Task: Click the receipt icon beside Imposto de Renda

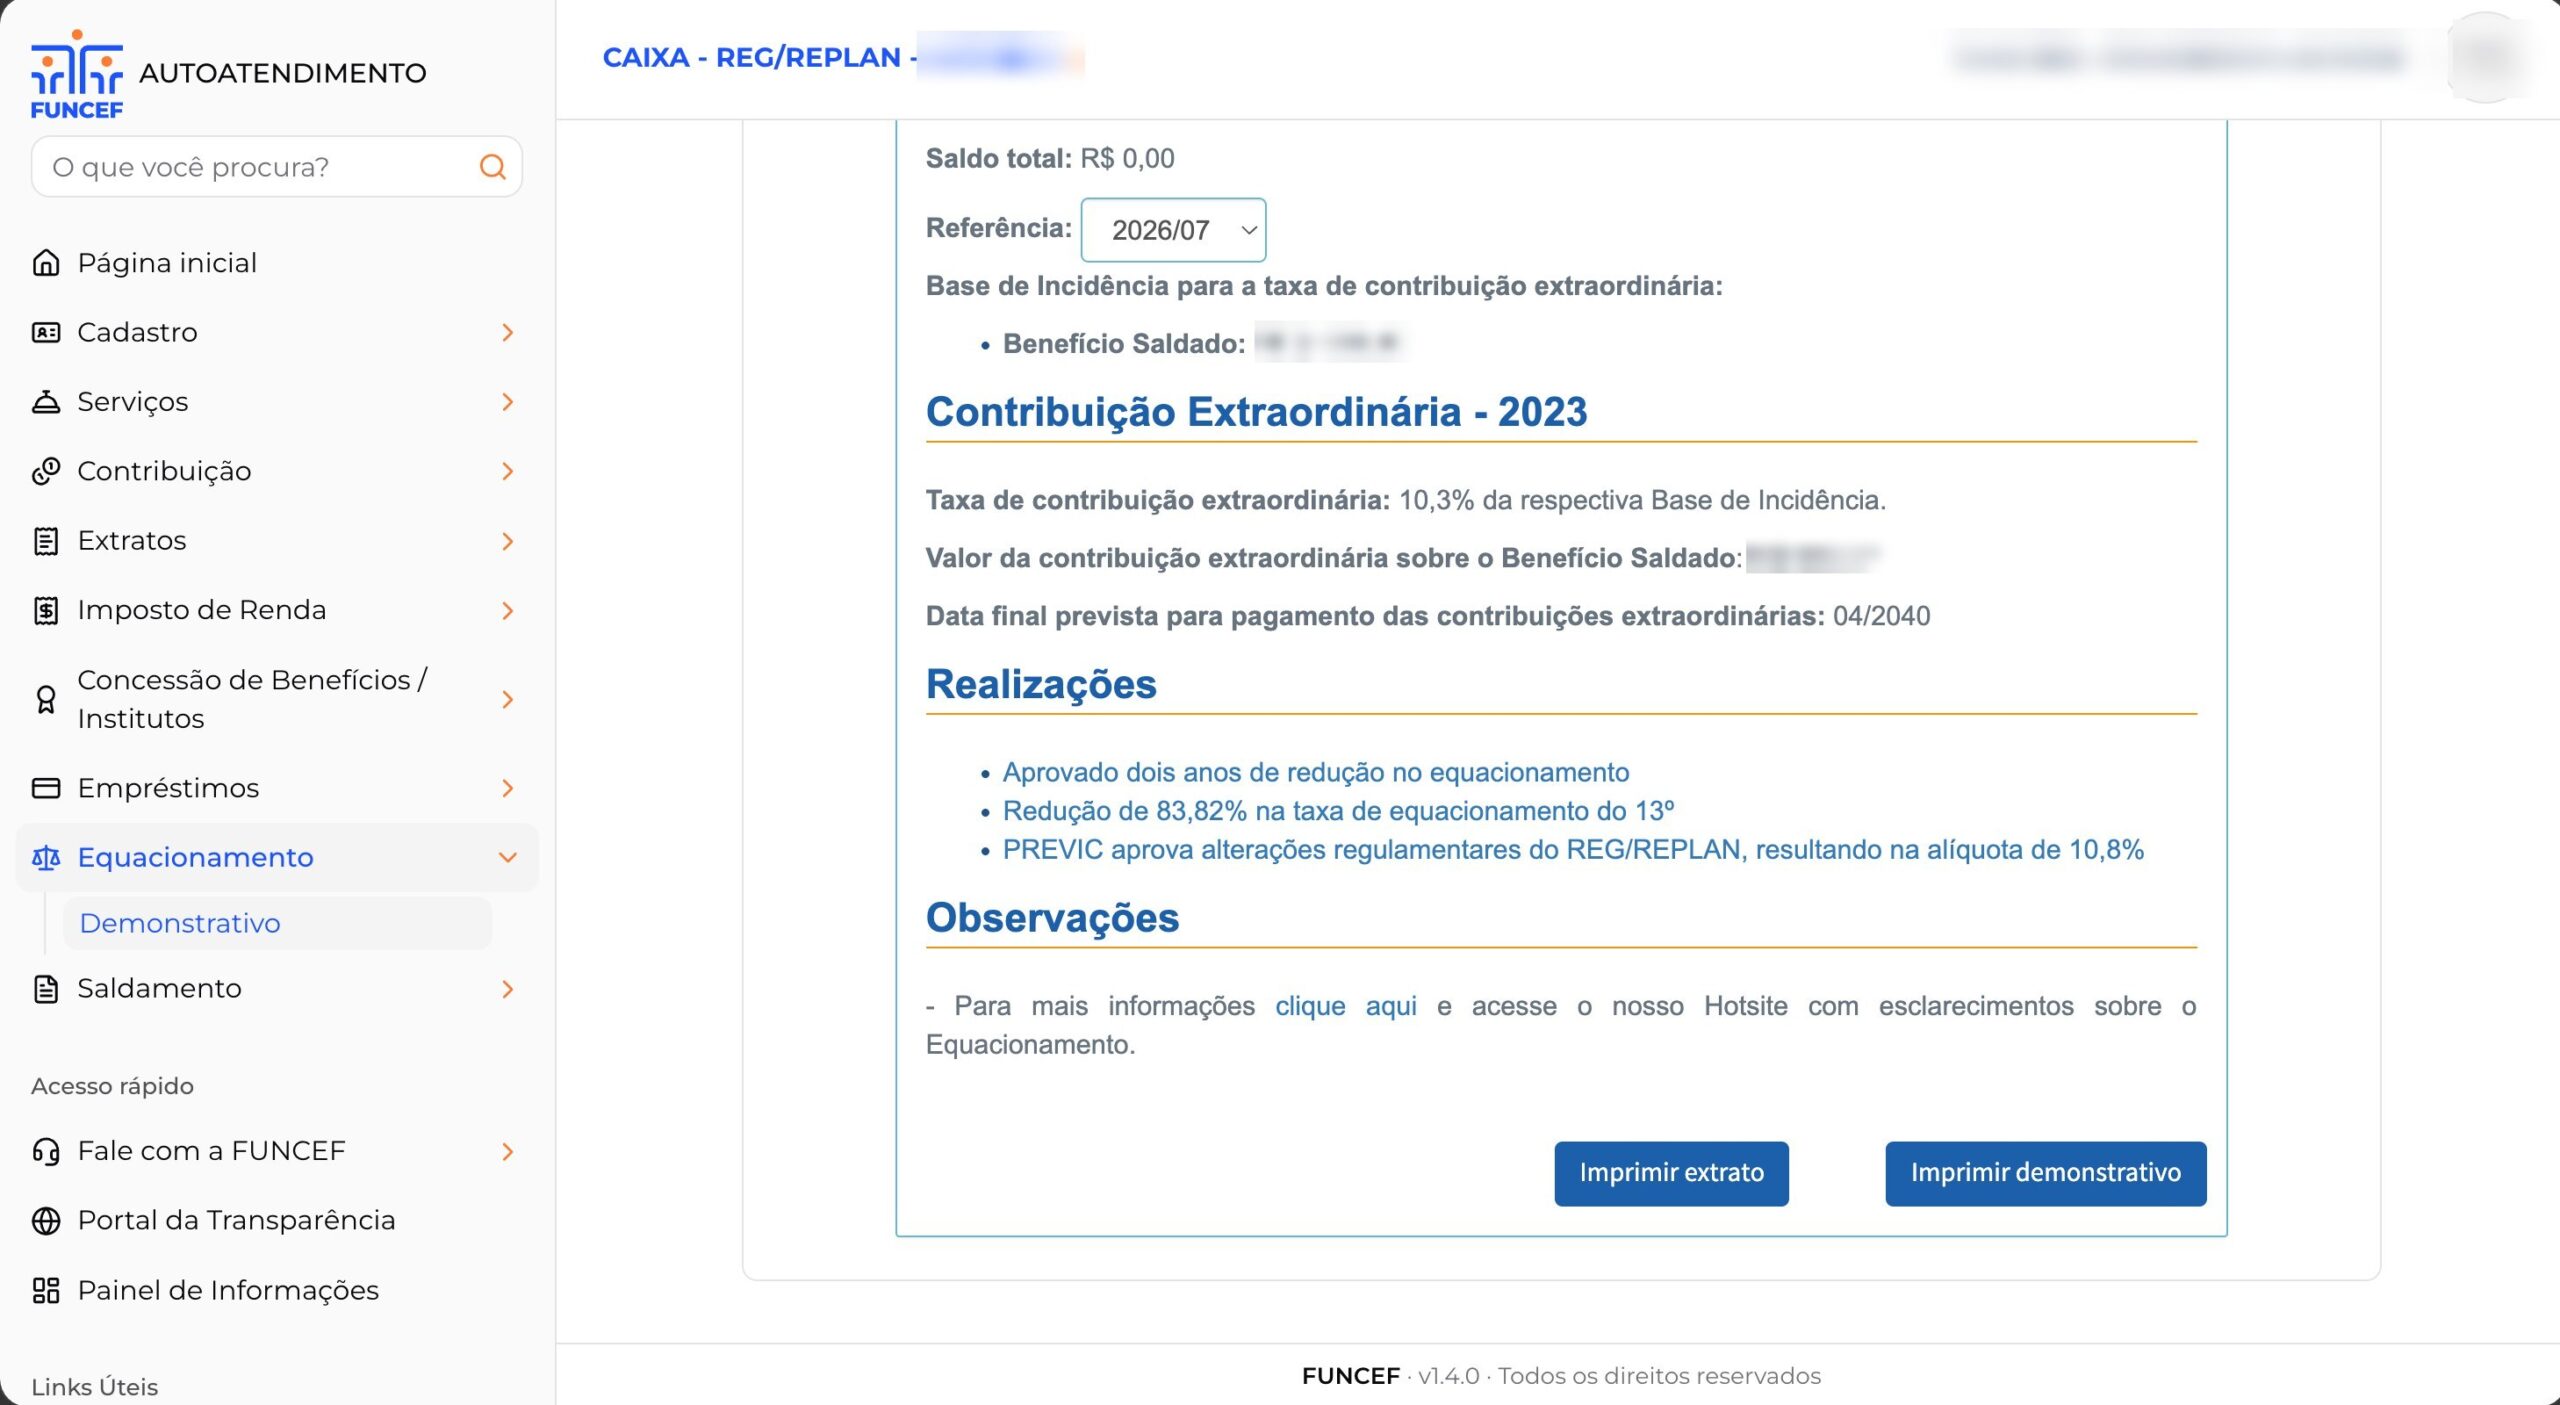Action: 46,610
